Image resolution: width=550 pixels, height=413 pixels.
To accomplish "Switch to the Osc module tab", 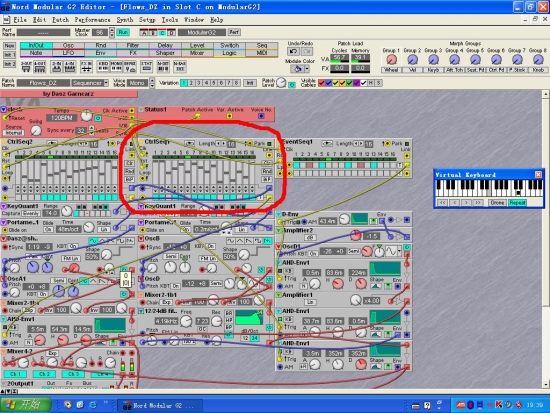I will pos(68,45).
